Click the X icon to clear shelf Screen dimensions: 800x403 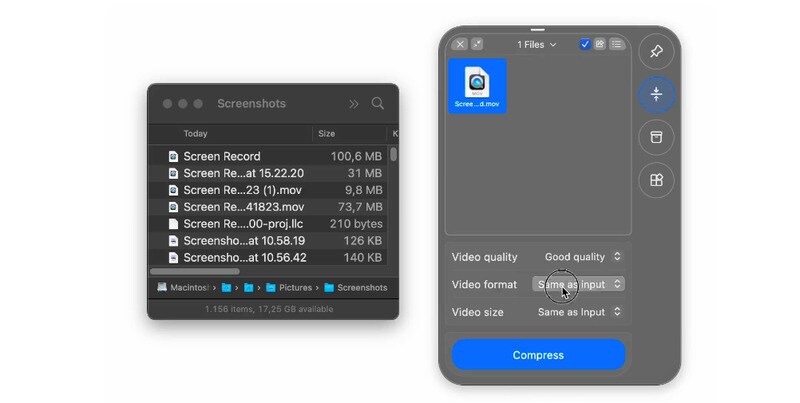[x=459, y=44]
